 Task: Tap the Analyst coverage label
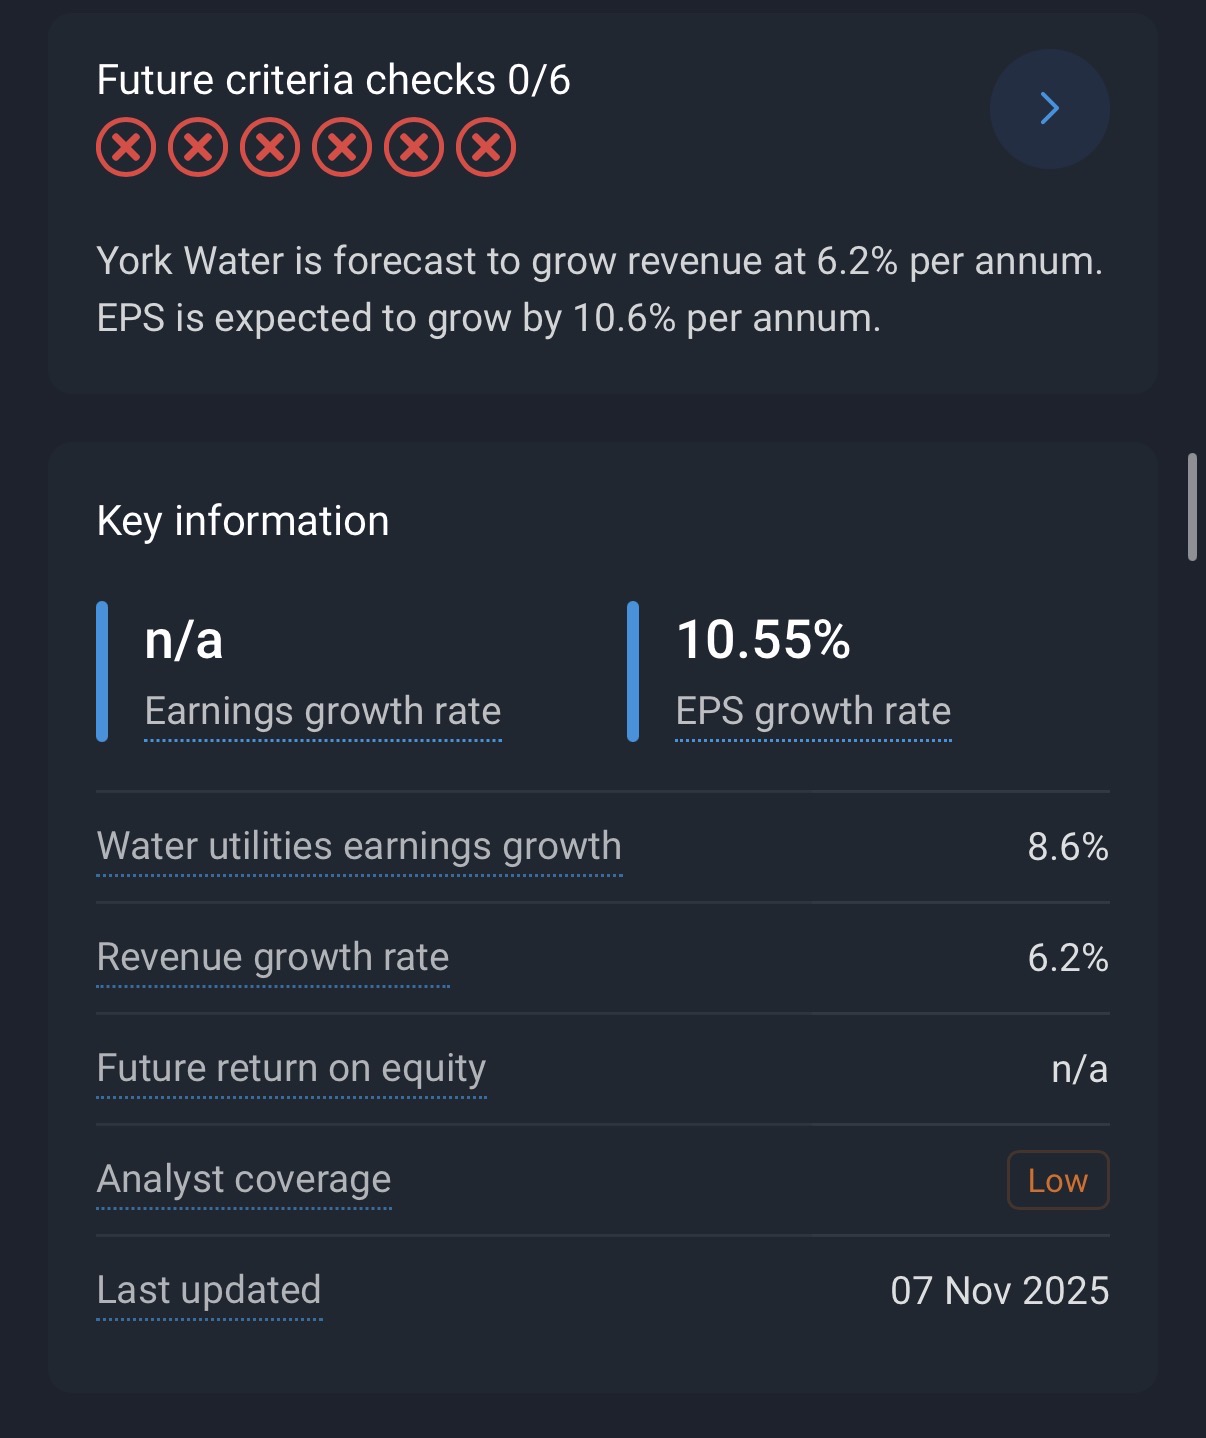tap(244, 1179)
